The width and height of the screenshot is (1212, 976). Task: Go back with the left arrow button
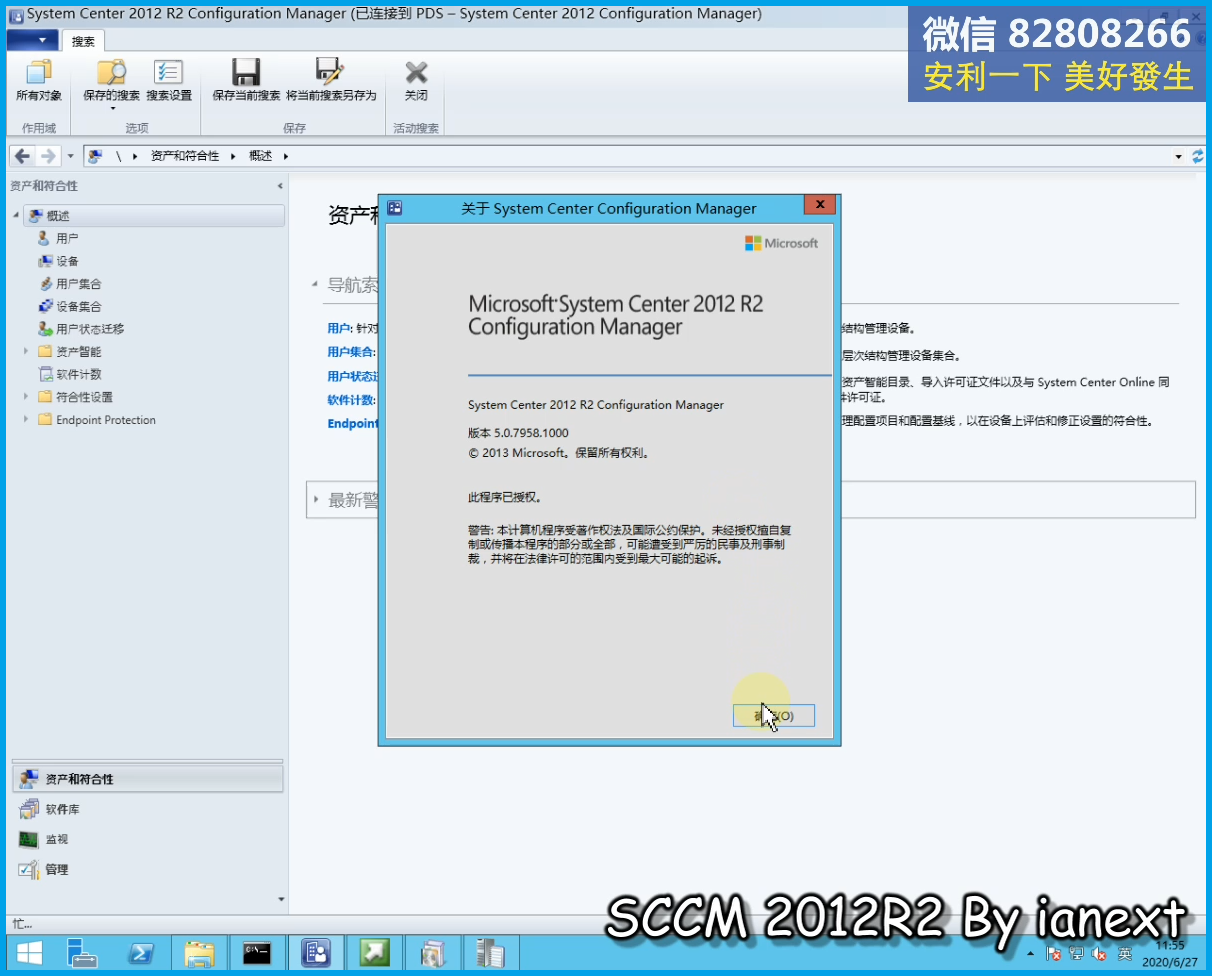(22, 156)
